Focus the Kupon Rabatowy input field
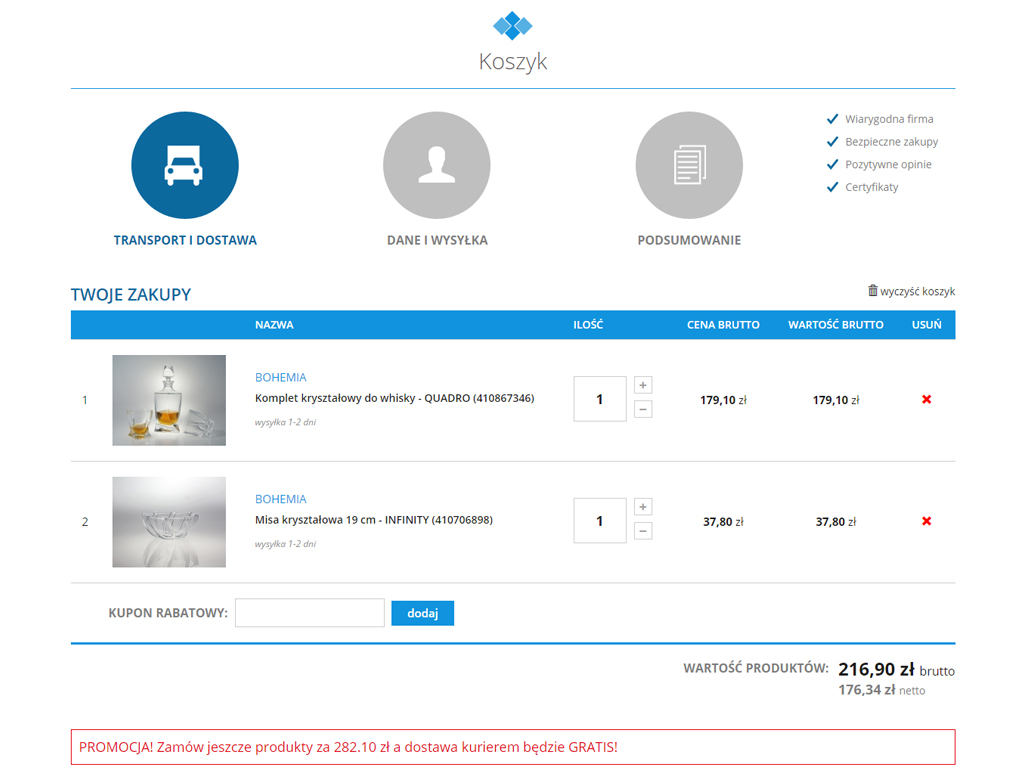This screenshot has height=773, width=1024. [x=309, y=613]
